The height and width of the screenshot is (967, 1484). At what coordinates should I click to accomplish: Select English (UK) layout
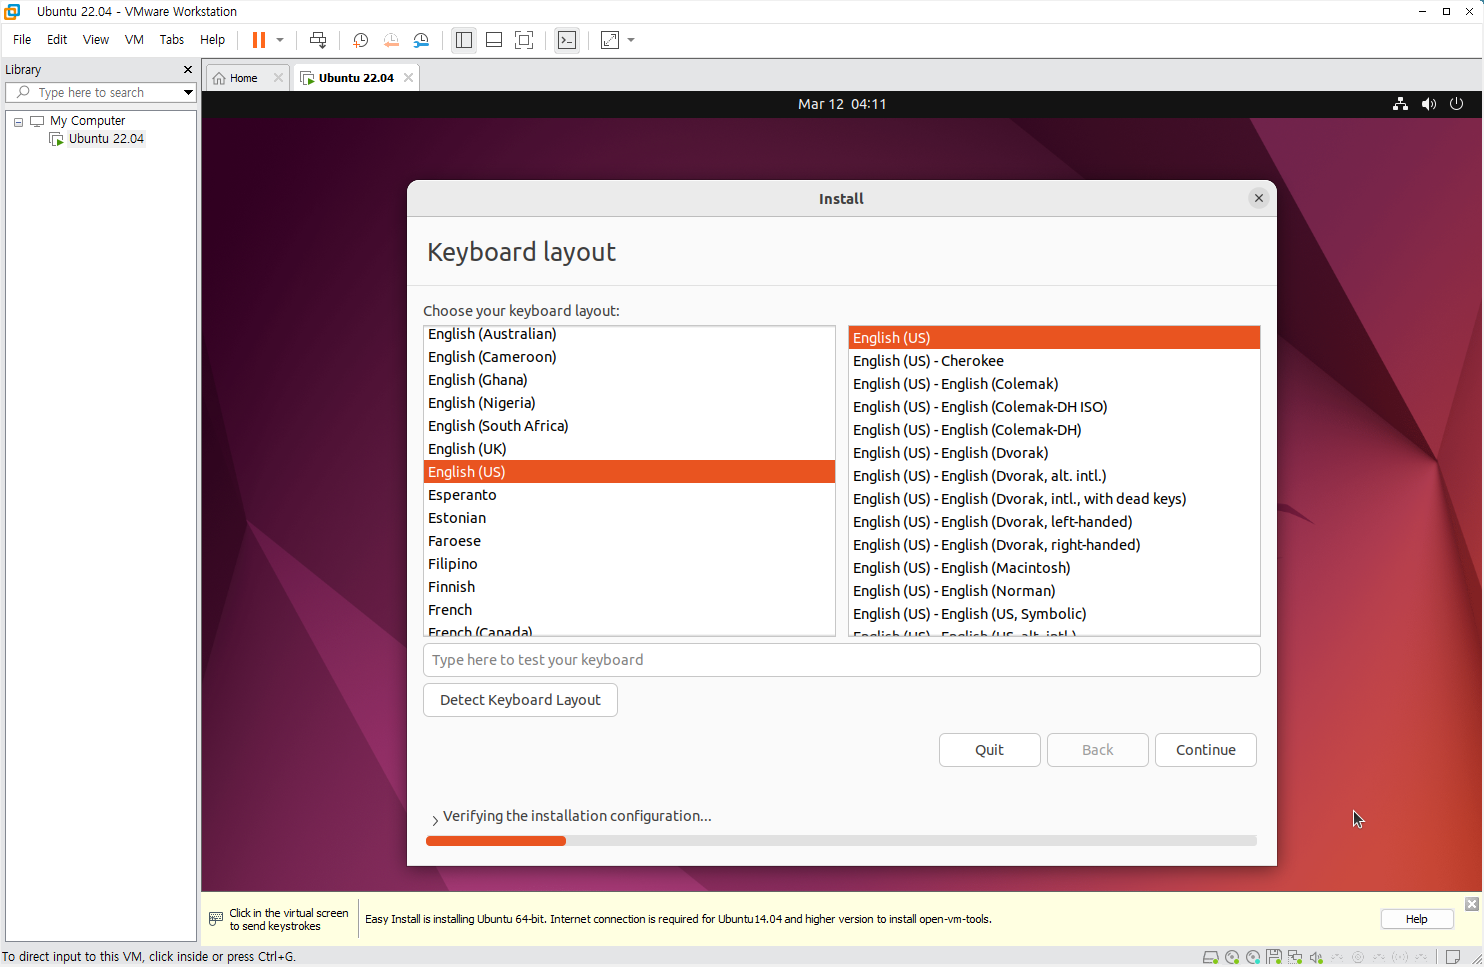click(x=629, y=449)
